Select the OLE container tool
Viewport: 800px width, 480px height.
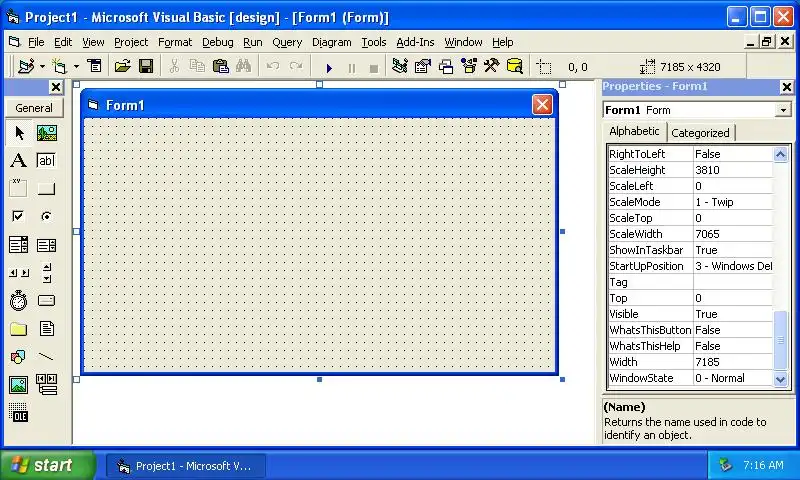click(19, 412)
